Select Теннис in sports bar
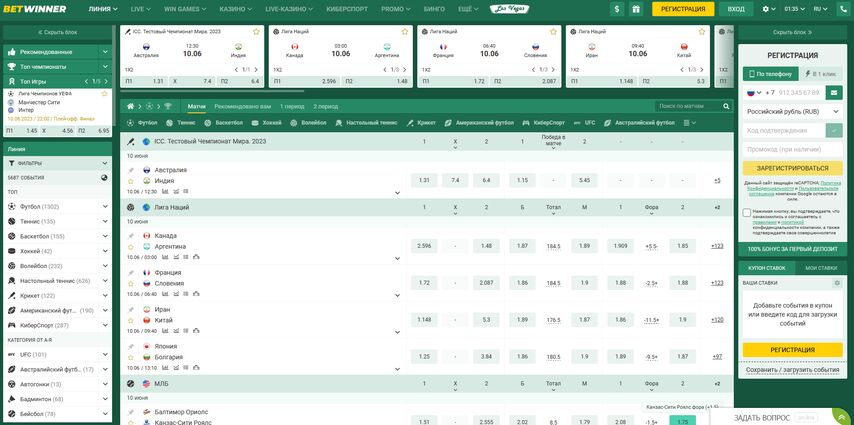This screenshot has height=425, width=854. (181, 123)
